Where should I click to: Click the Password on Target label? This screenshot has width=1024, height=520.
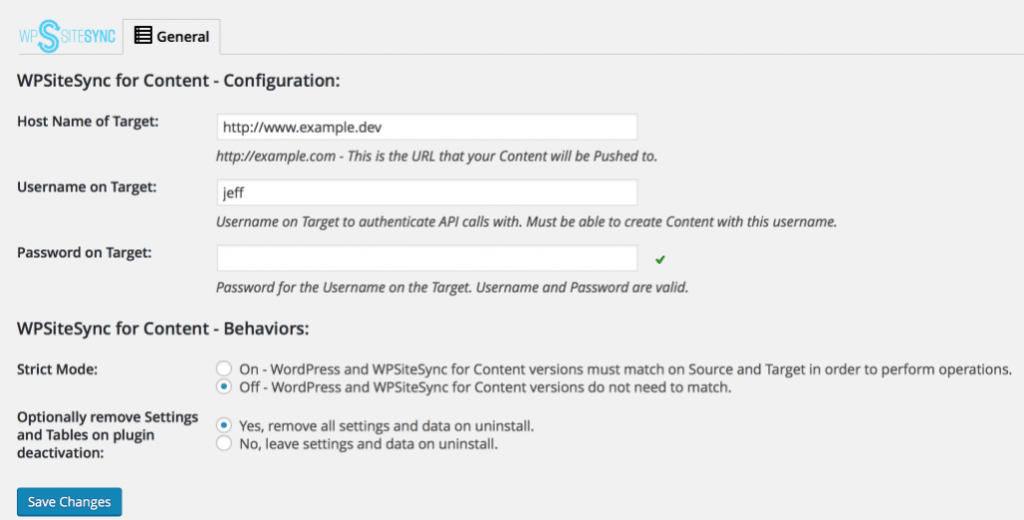click(84, 252)
